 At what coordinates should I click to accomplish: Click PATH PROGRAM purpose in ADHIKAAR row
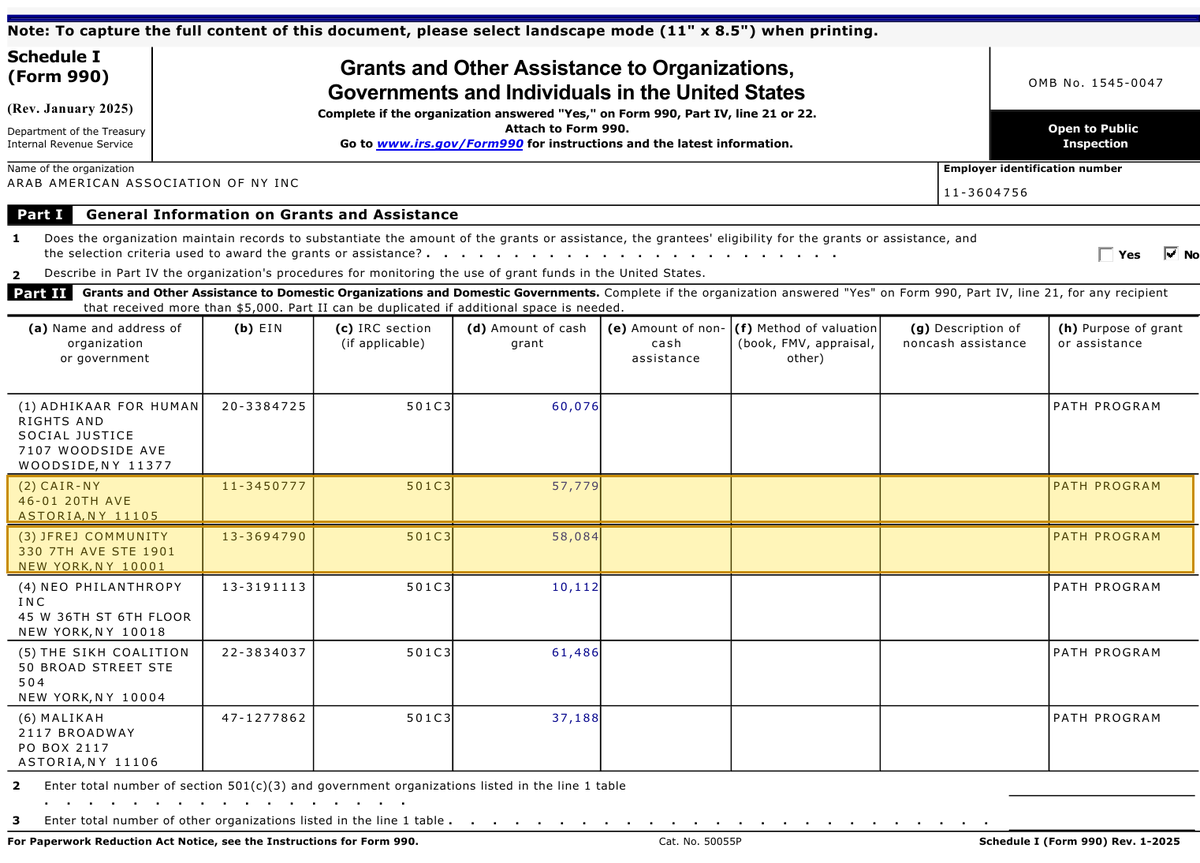click(1107, 406)
